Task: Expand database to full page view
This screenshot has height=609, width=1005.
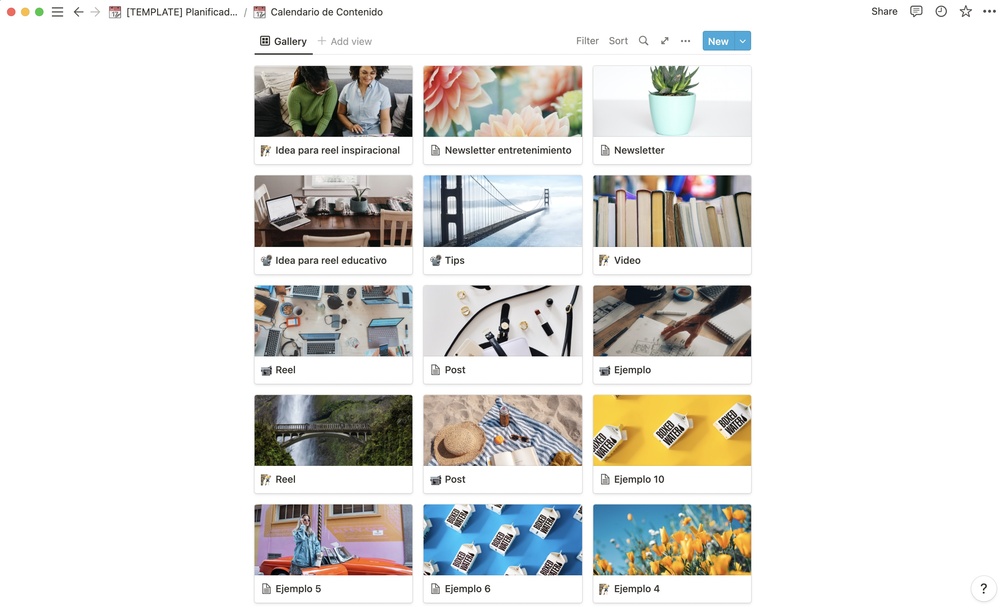Action: (665, 40)
